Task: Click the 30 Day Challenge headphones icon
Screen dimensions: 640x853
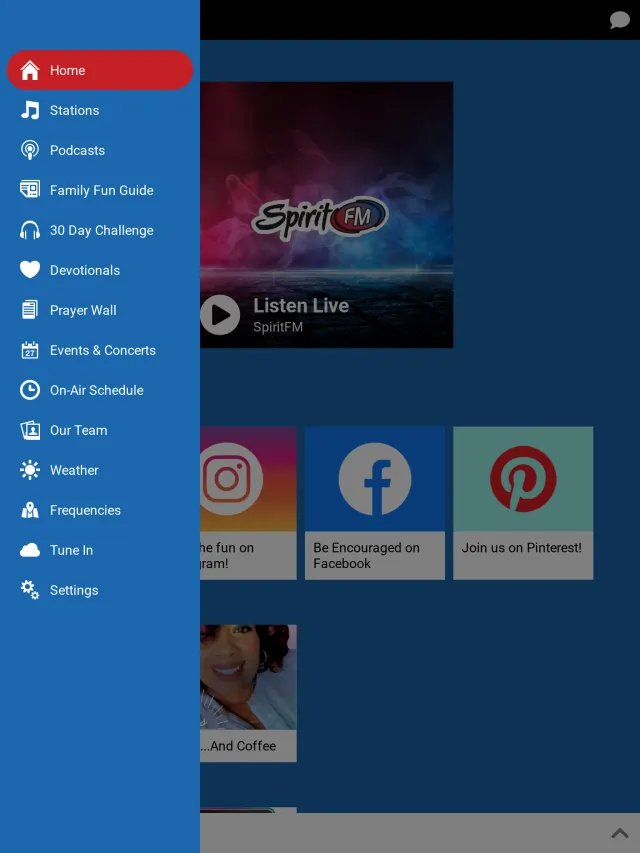Action: pyautogui.click(x=30, y=230)
